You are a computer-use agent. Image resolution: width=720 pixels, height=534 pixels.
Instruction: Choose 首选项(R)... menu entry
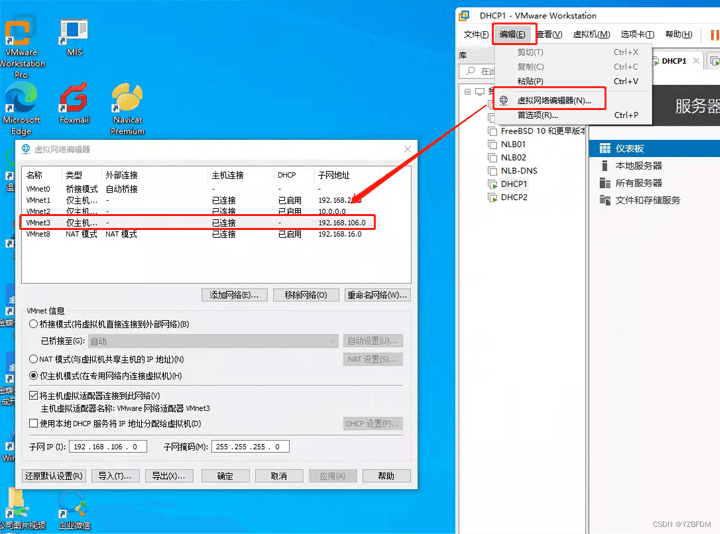point(573,115)
